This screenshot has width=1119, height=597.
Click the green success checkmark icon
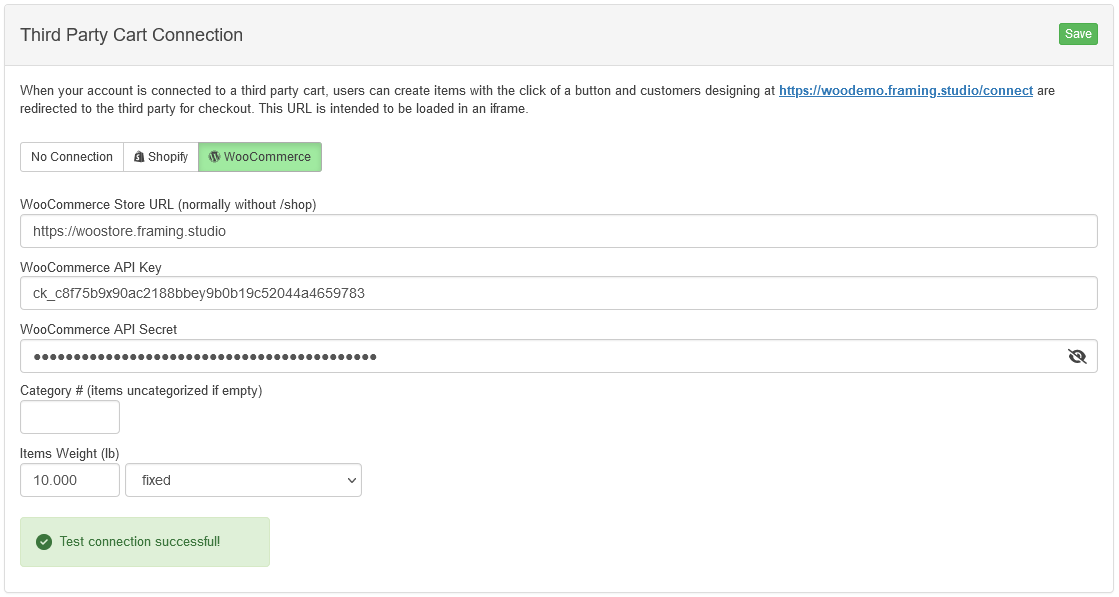44,542
